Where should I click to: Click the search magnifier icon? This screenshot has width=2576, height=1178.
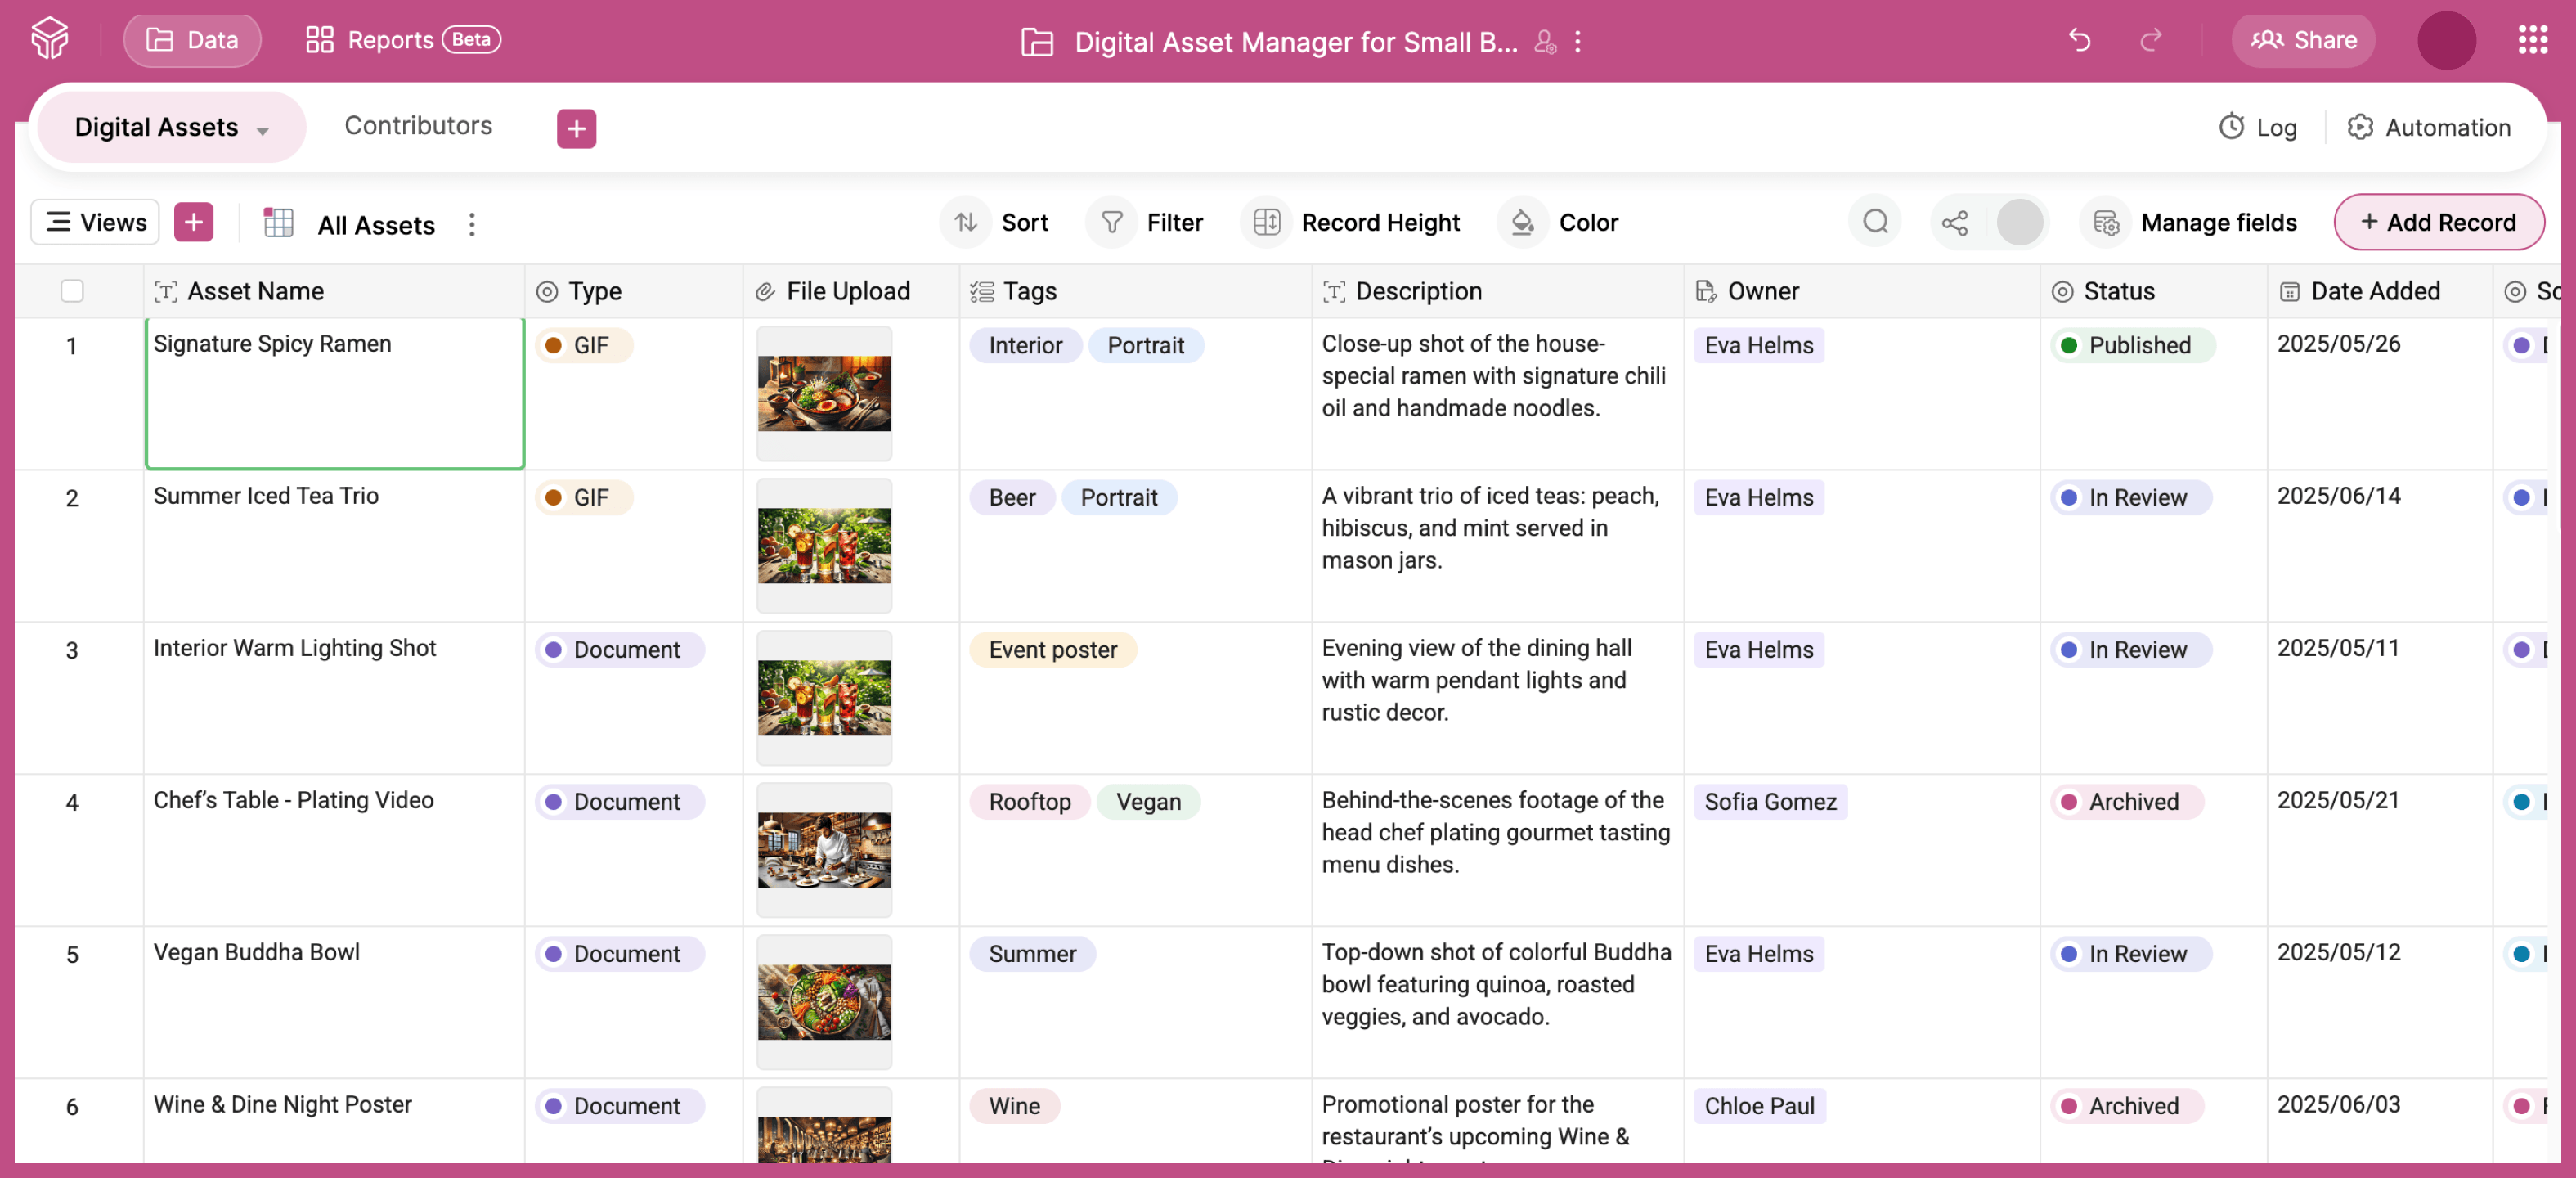click(x=1875, y=222)
